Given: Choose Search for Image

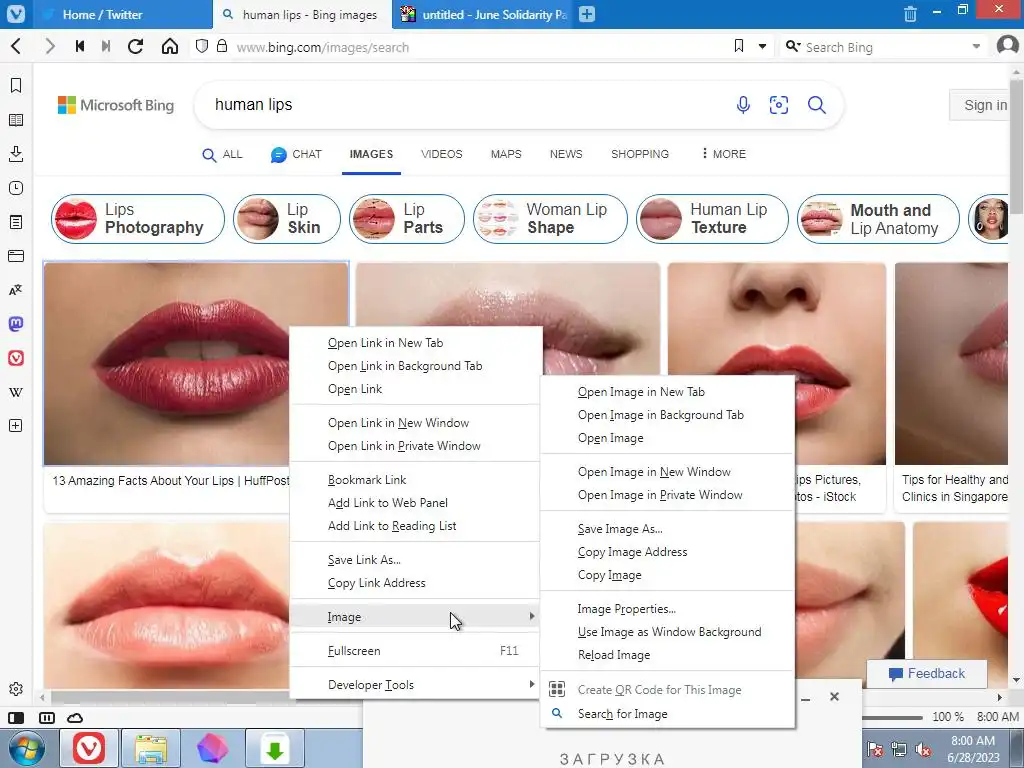Looking at the screenshot, I should (x=667, y=714).
